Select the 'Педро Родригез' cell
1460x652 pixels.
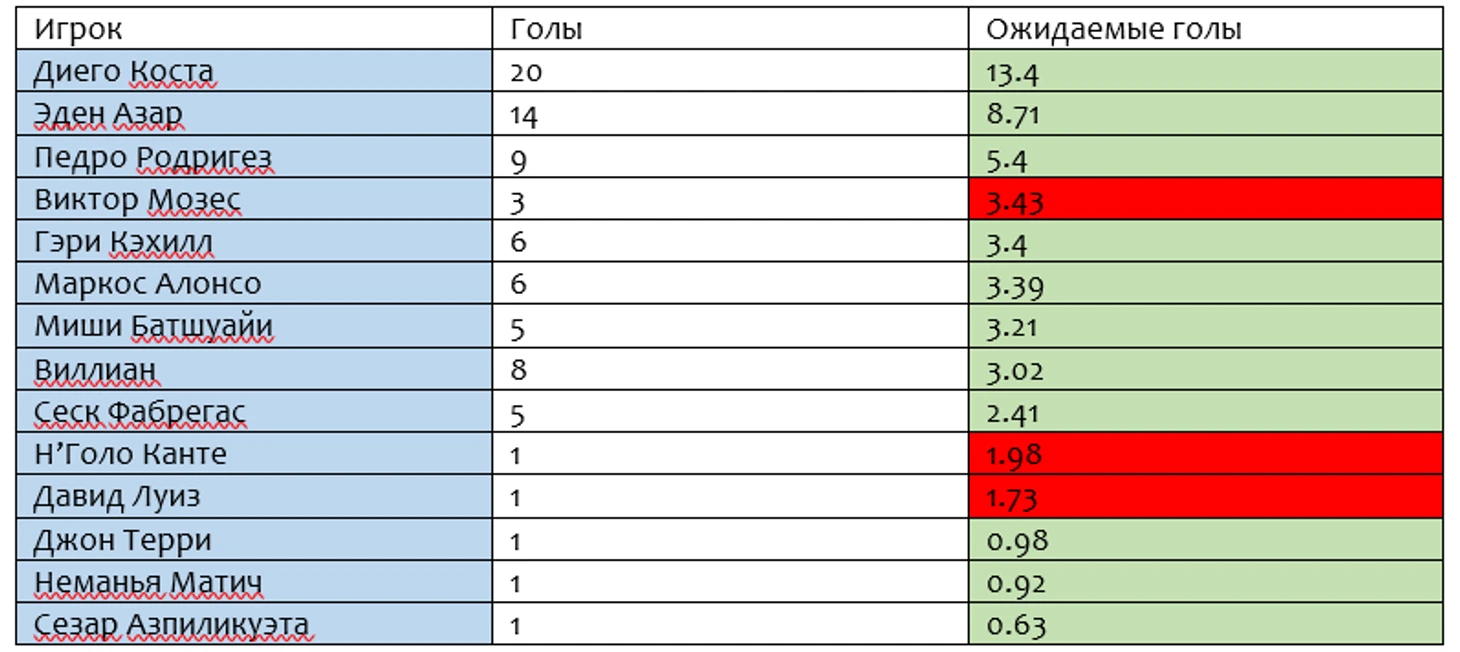253,157
